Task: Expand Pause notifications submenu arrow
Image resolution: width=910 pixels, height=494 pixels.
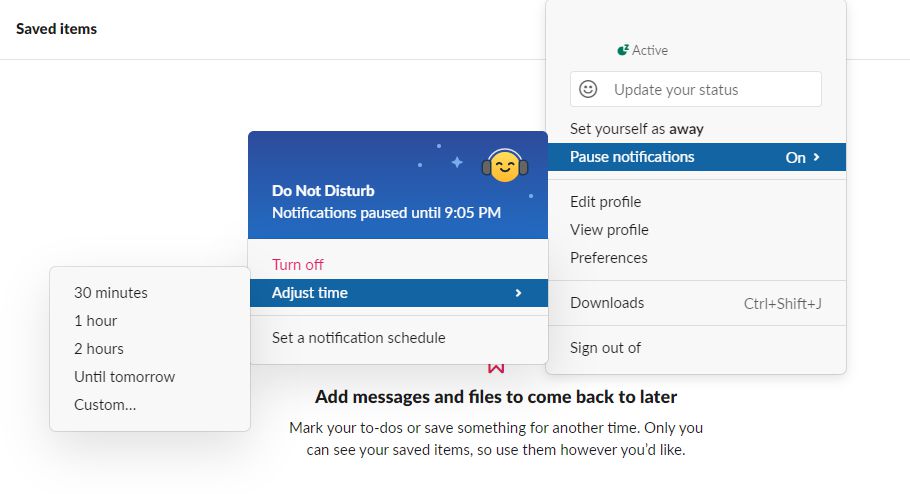Action: (817, 157)
